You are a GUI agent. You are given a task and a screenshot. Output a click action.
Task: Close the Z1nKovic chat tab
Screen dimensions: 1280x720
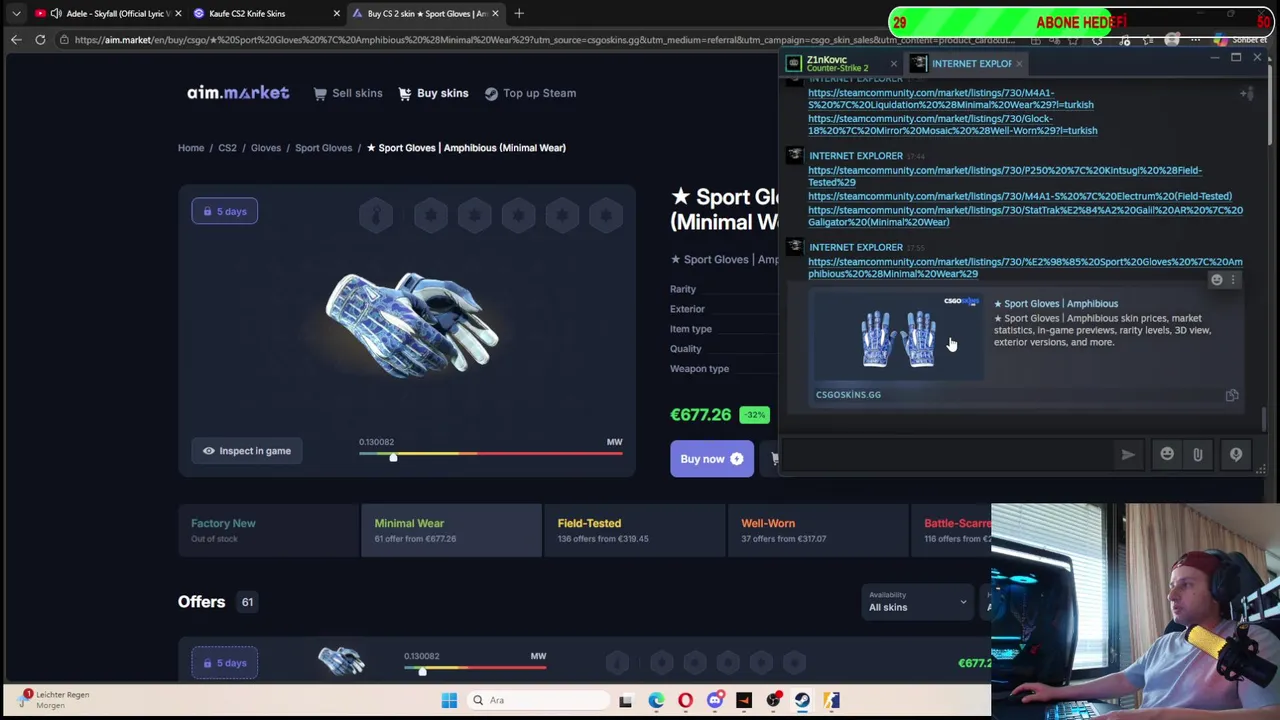tap(894, 64)
